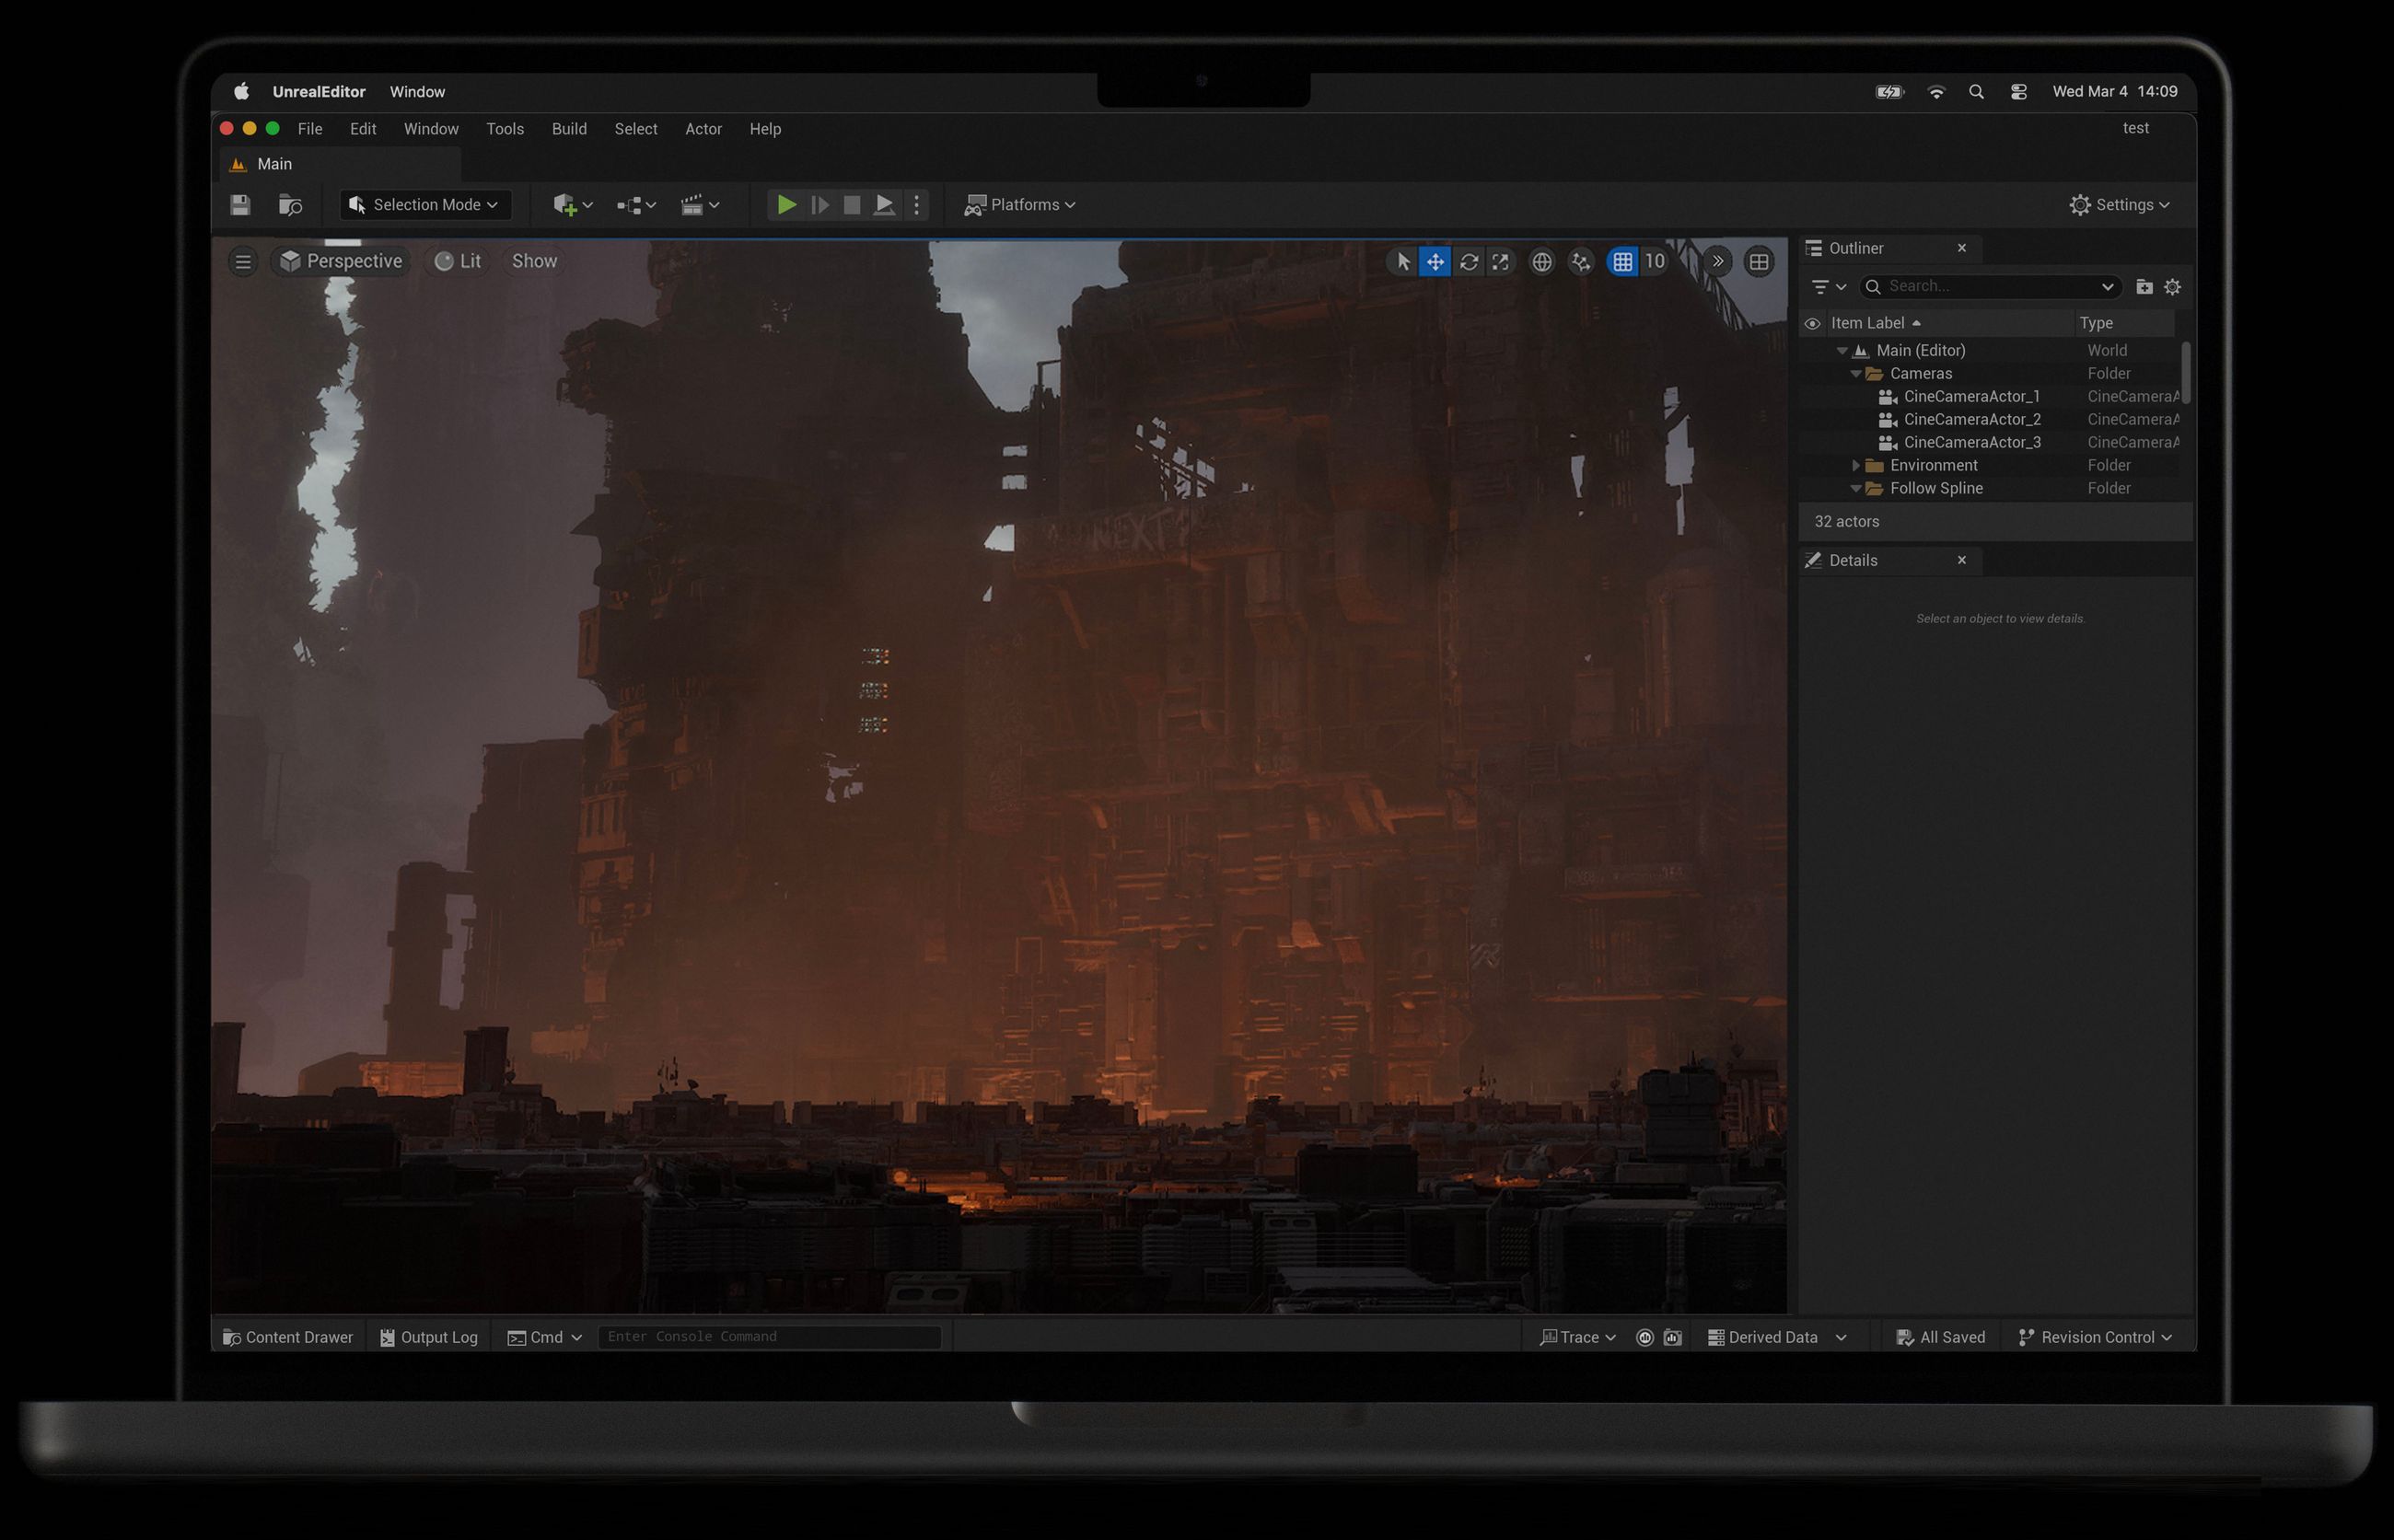The width and height of the screenshot is (2394, 1540).
Task: Toggle world/local transform coordinate space
Action: click(1541, 261)
